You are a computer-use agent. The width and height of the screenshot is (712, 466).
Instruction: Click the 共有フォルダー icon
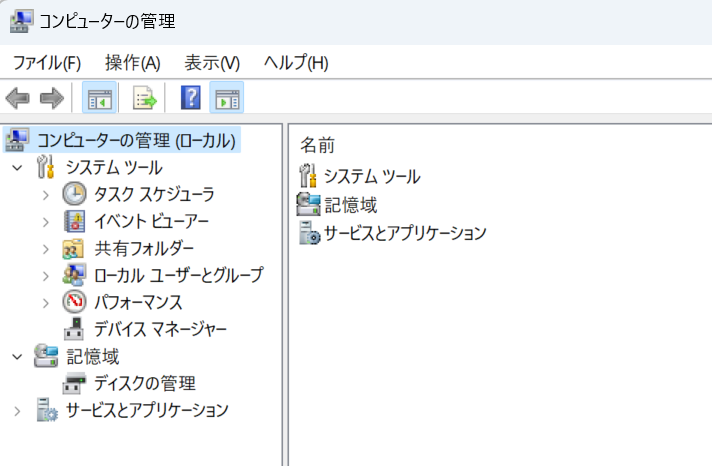point(73,248)
